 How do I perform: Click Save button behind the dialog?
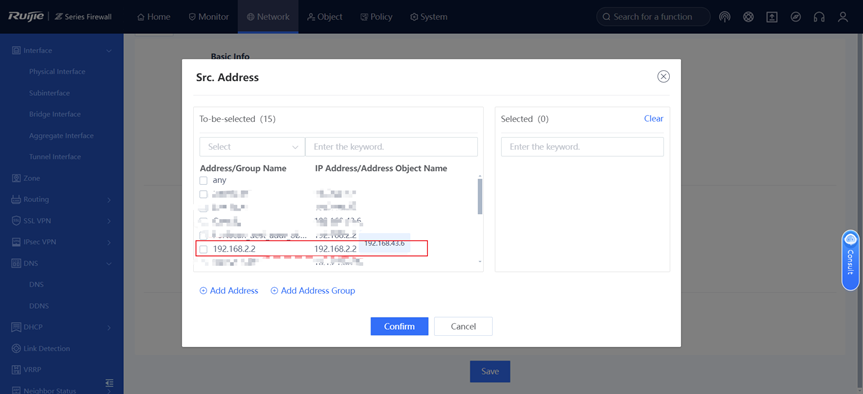[x=490, y=371]
